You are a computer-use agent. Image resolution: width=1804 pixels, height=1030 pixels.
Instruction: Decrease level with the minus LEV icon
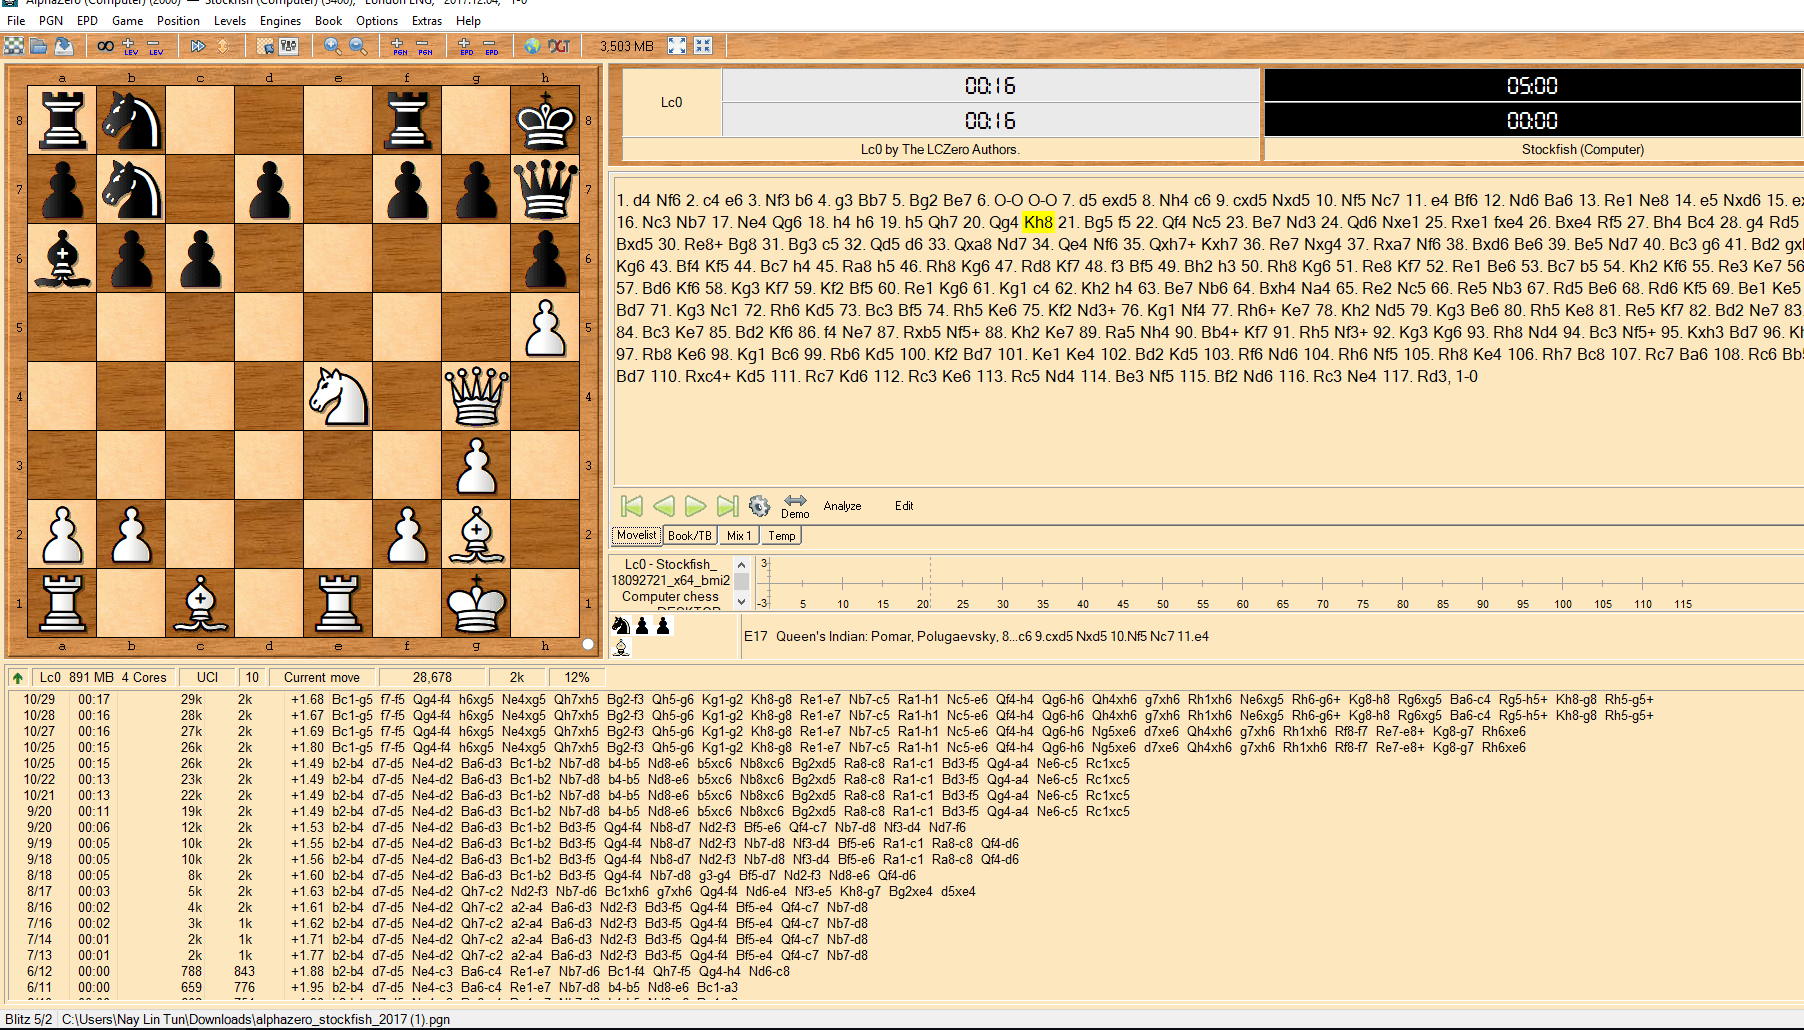tap(155, 46)
